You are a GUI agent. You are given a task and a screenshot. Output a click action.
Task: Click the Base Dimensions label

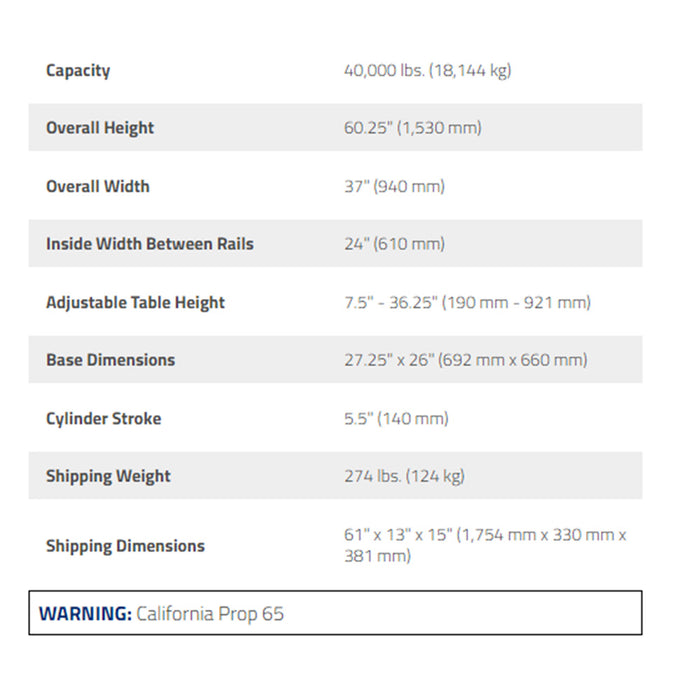[110, 360]
